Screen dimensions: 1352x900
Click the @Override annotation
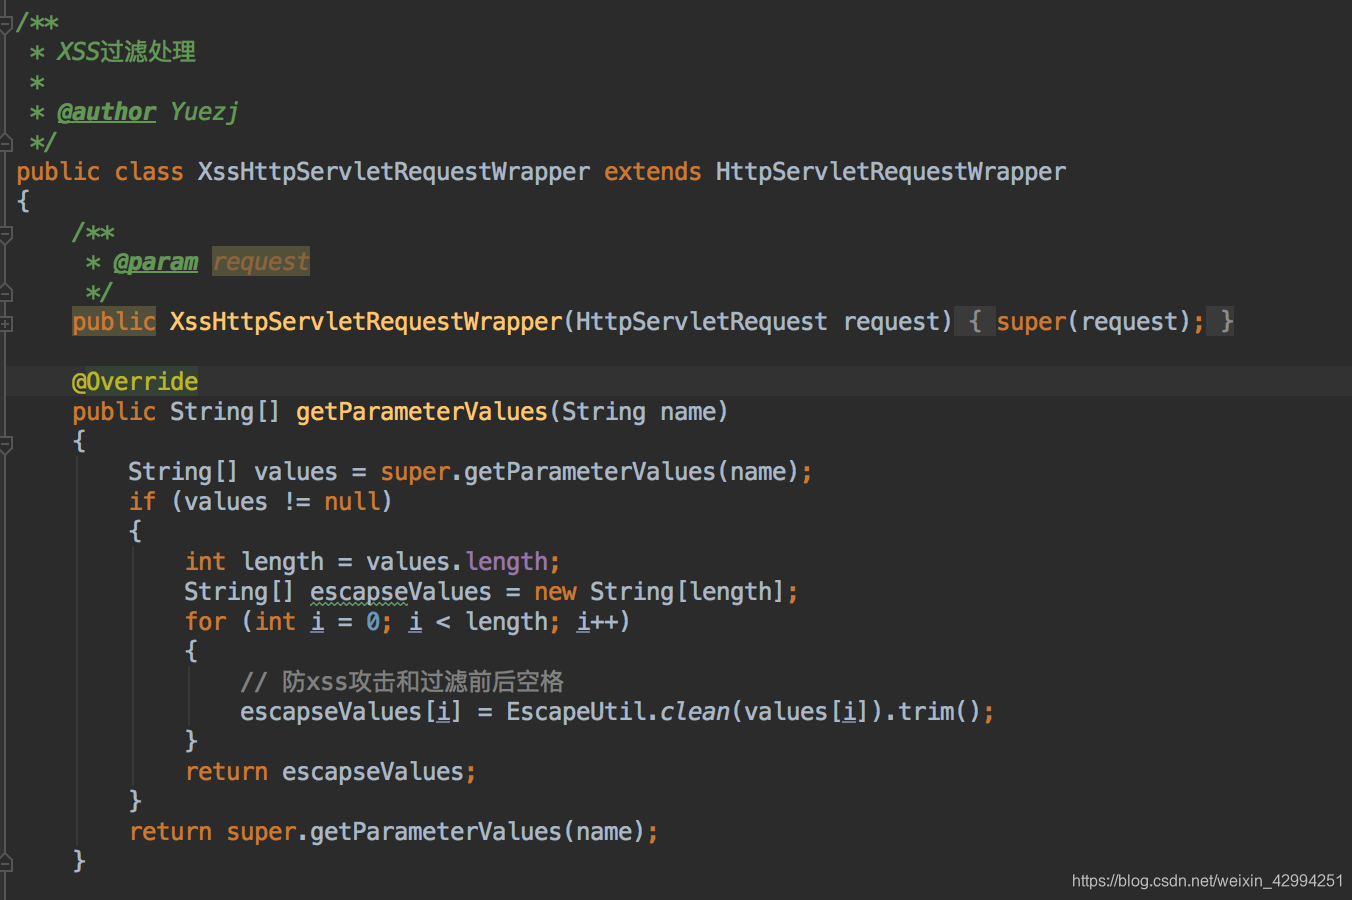135,382
